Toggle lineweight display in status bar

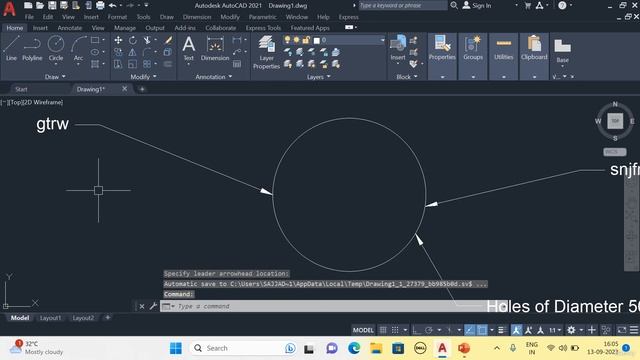point(502,330)
